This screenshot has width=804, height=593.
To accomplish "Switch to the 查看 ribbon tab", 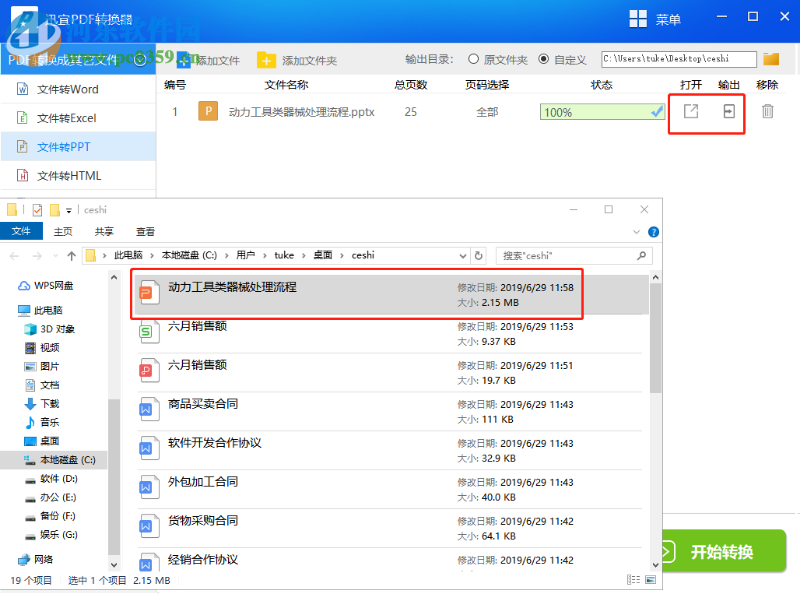I will (x=143, y=231).
